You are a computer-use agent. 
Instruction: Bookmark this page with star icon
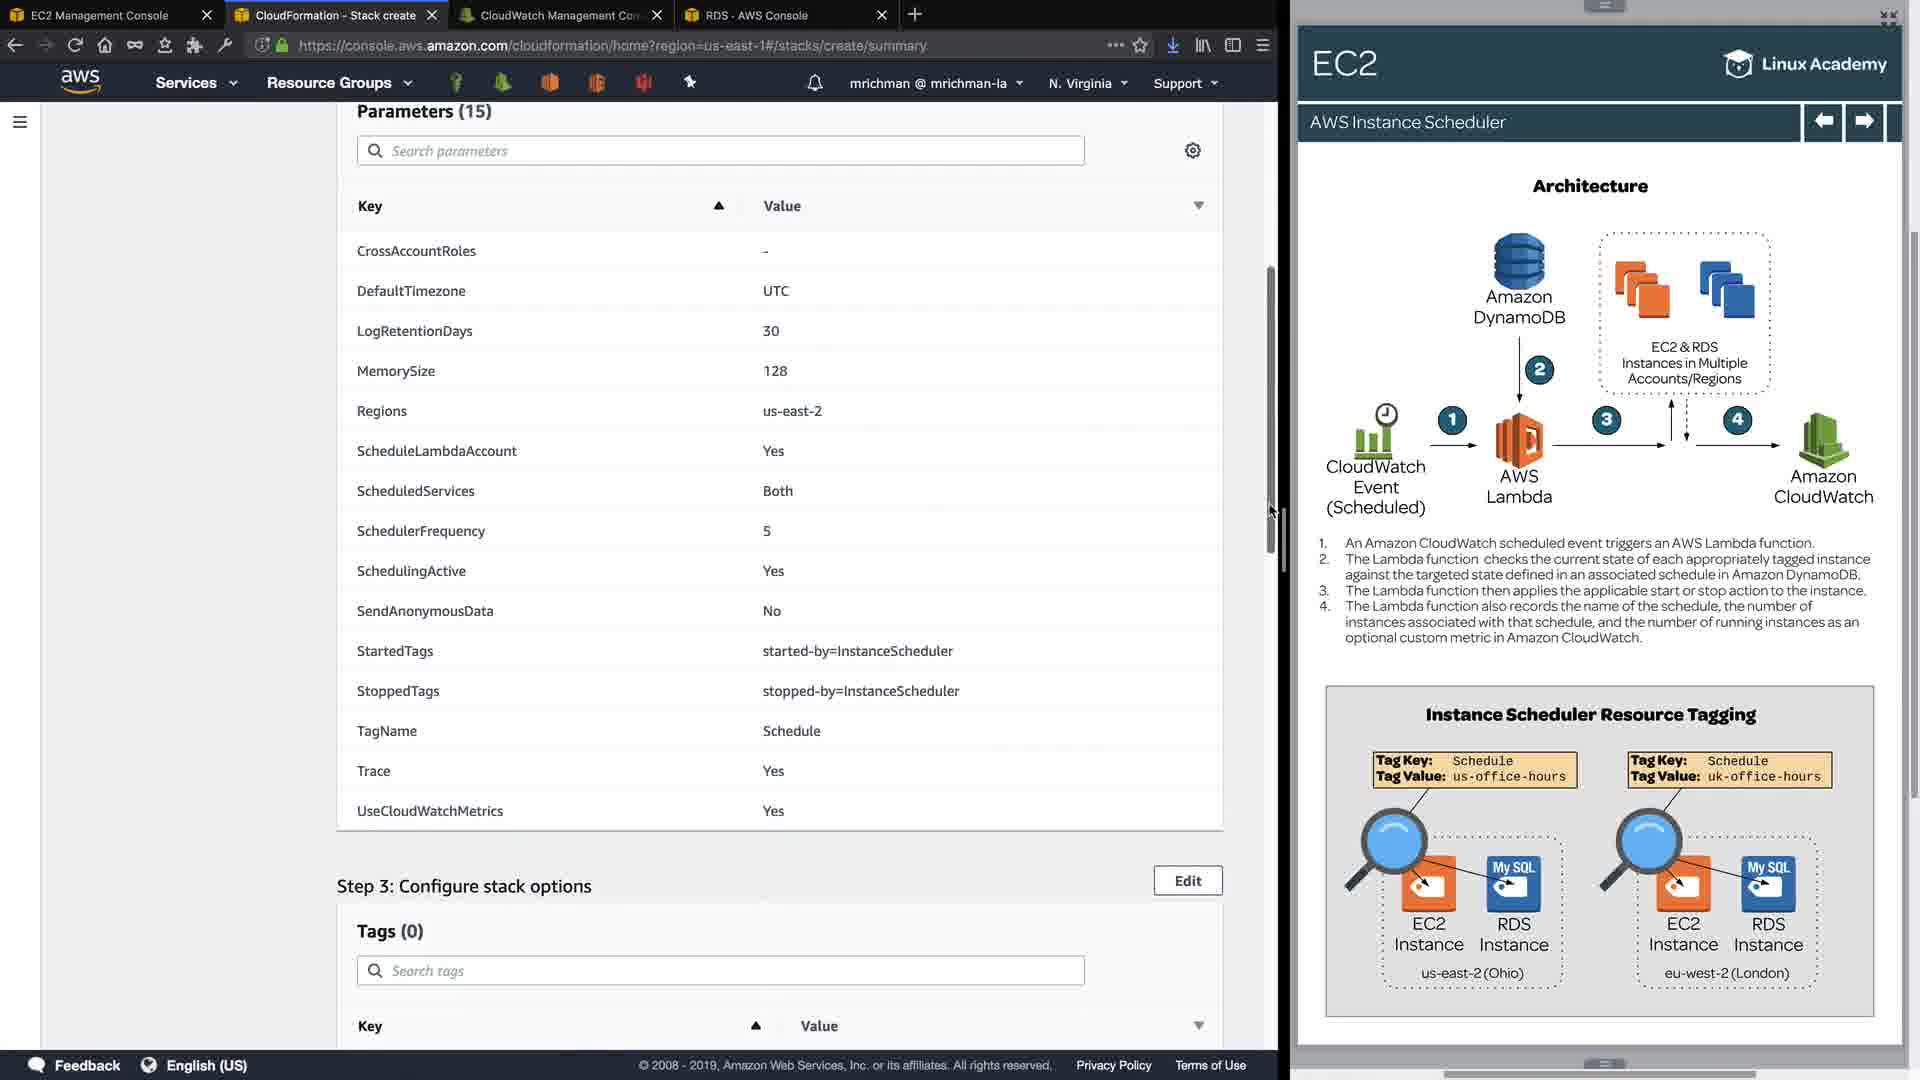[1140, 45]
